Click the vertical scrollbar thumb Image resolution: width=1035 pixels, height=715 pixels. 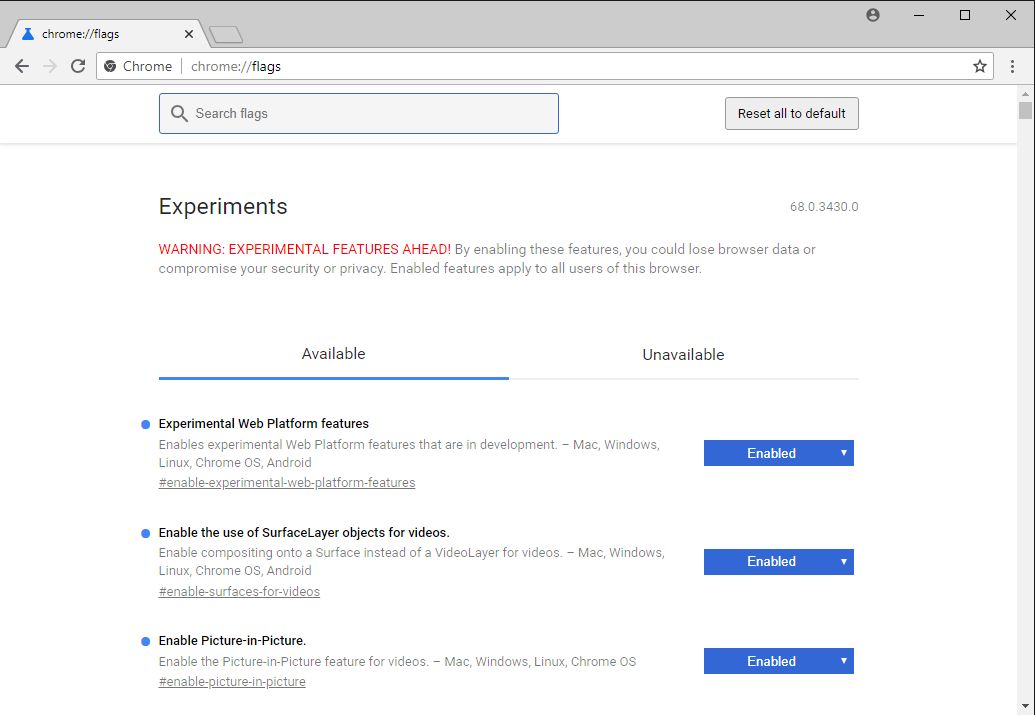1025,110
